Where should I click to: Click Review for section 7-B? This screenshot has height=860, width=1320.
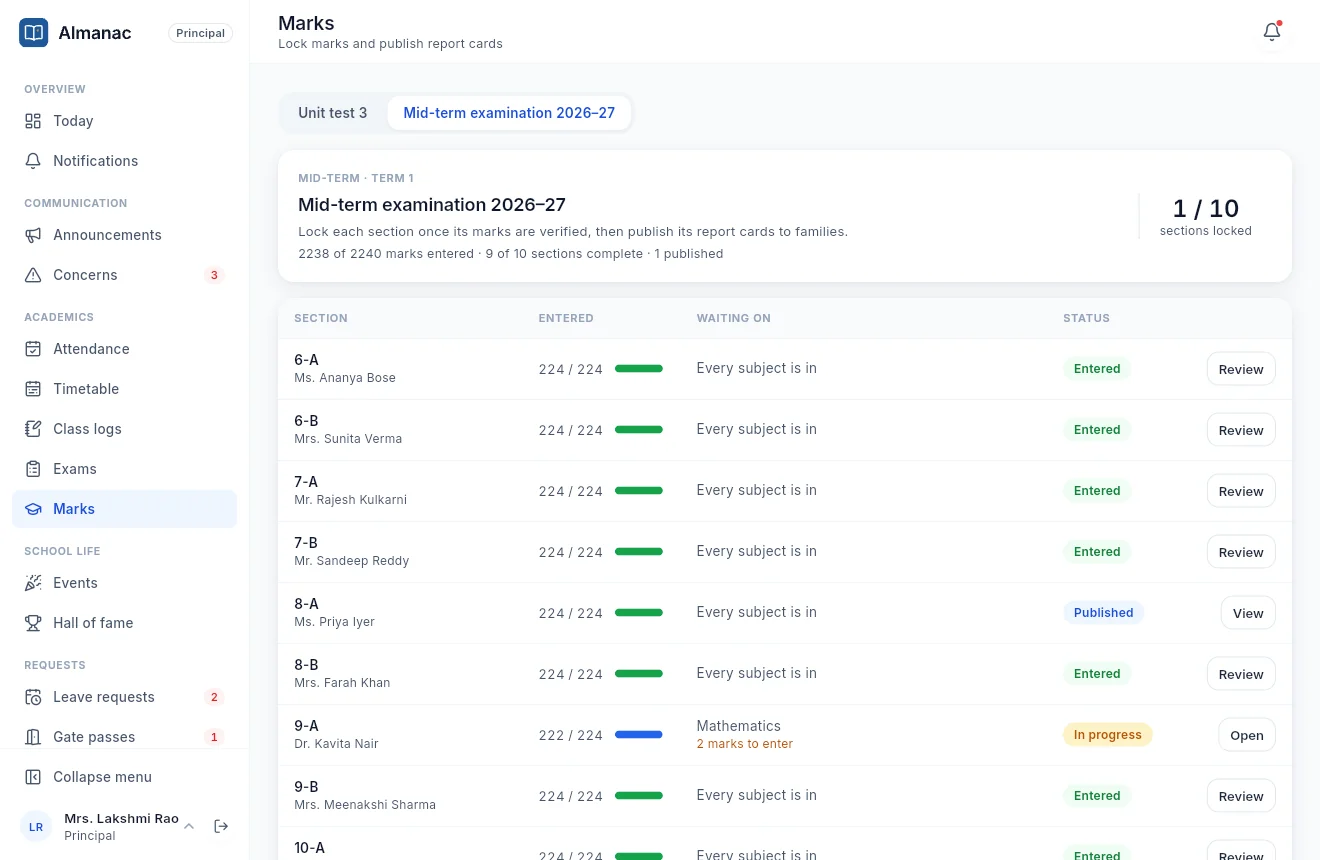coord(1241,552)
